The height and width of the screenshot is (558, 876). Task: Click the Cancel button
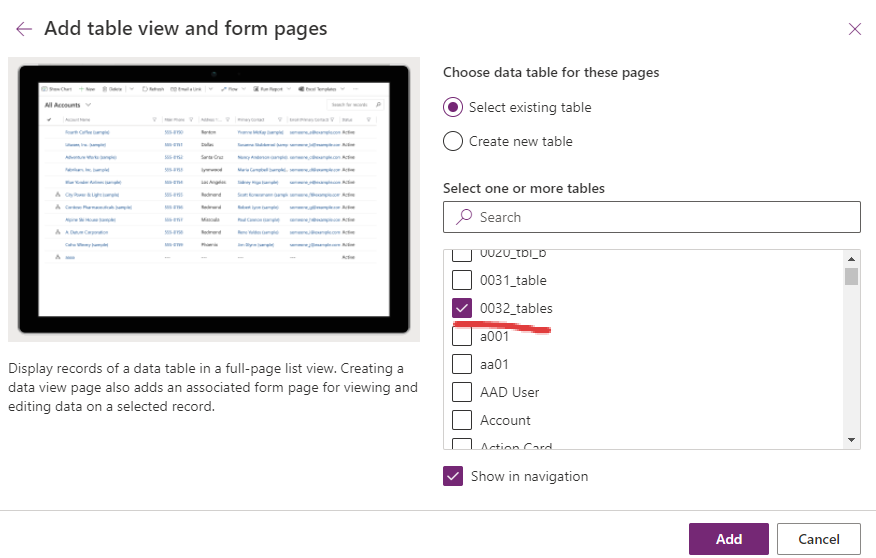[818, 539]
